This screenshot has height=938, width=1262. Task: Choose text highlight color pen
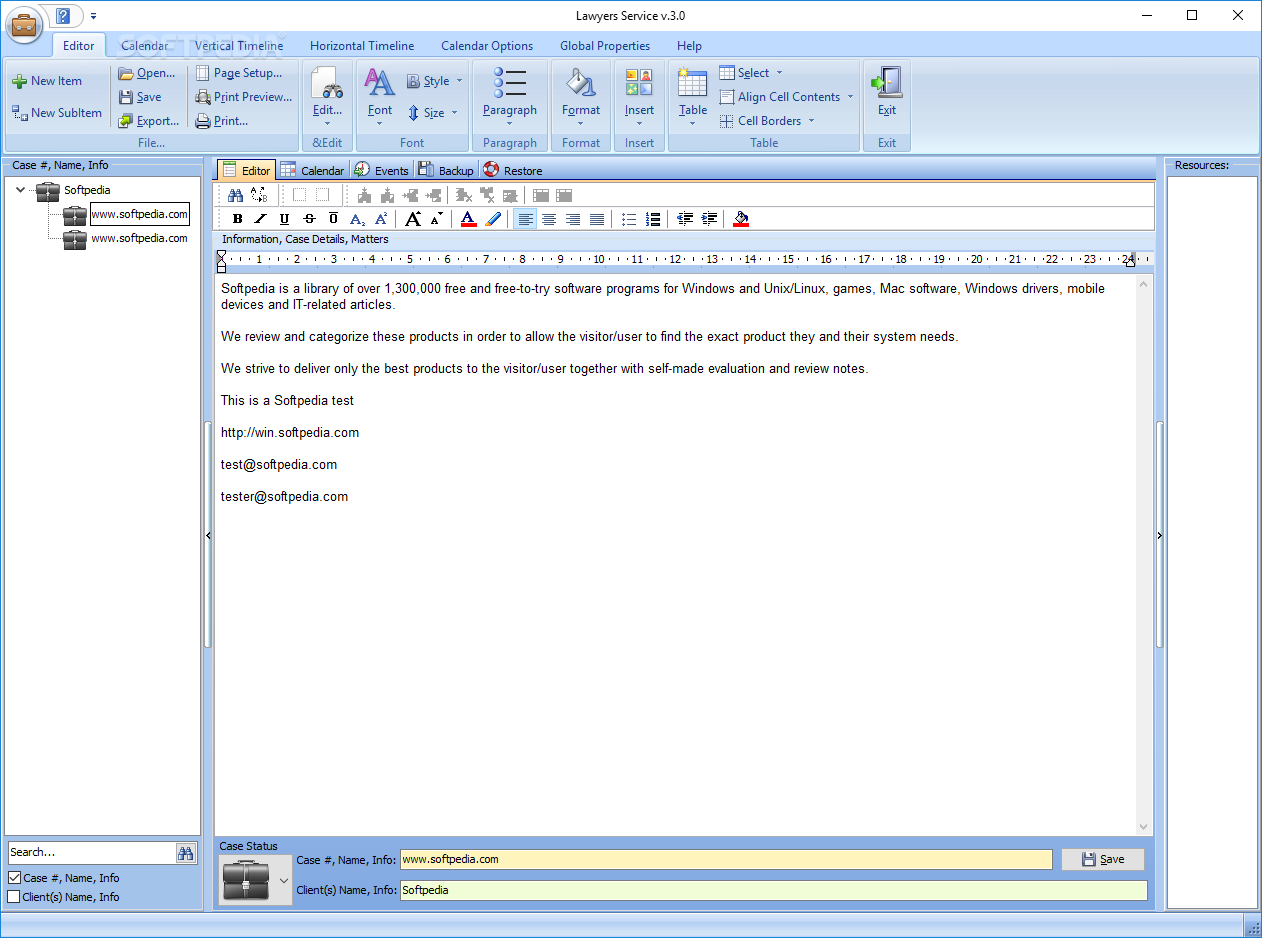click(493, 219)
